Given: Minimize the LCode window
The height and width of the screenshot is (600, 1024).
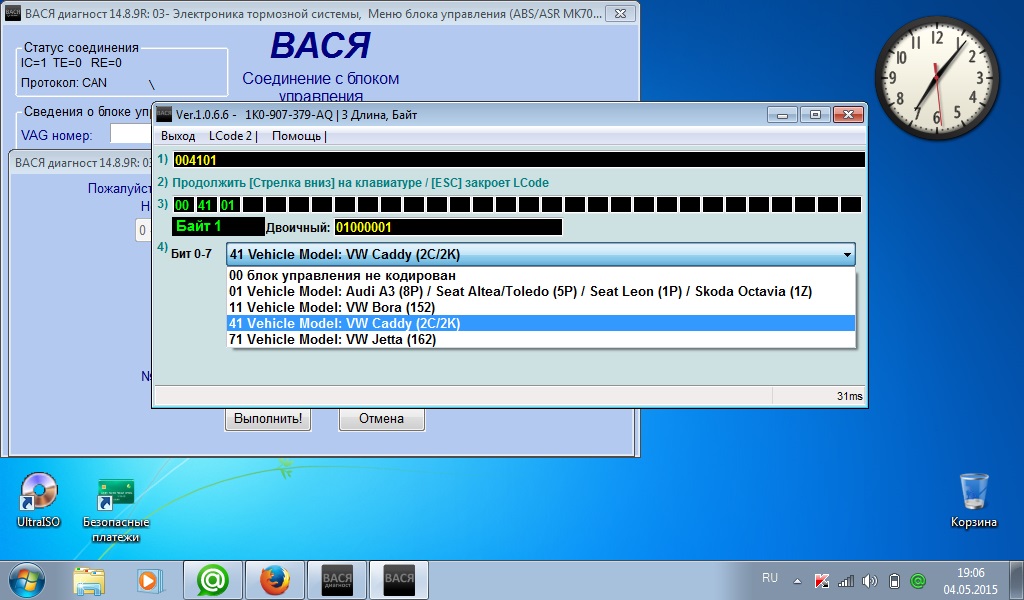Looking at the screenshot, I should tap(782, 115).
